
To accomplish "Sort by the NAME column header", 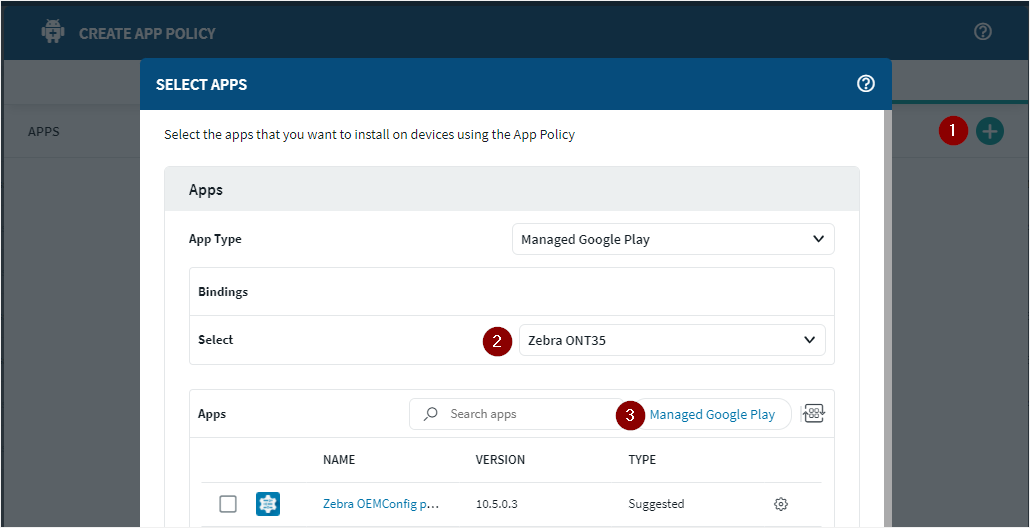I will [339, 460].
